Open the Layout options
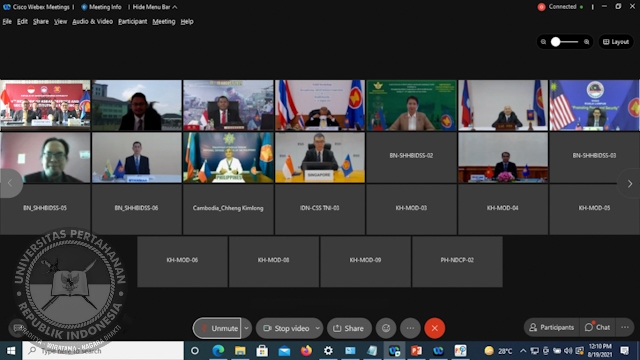Image resolution: width=640 pixels, height=360 pixels. coord(616,42)
